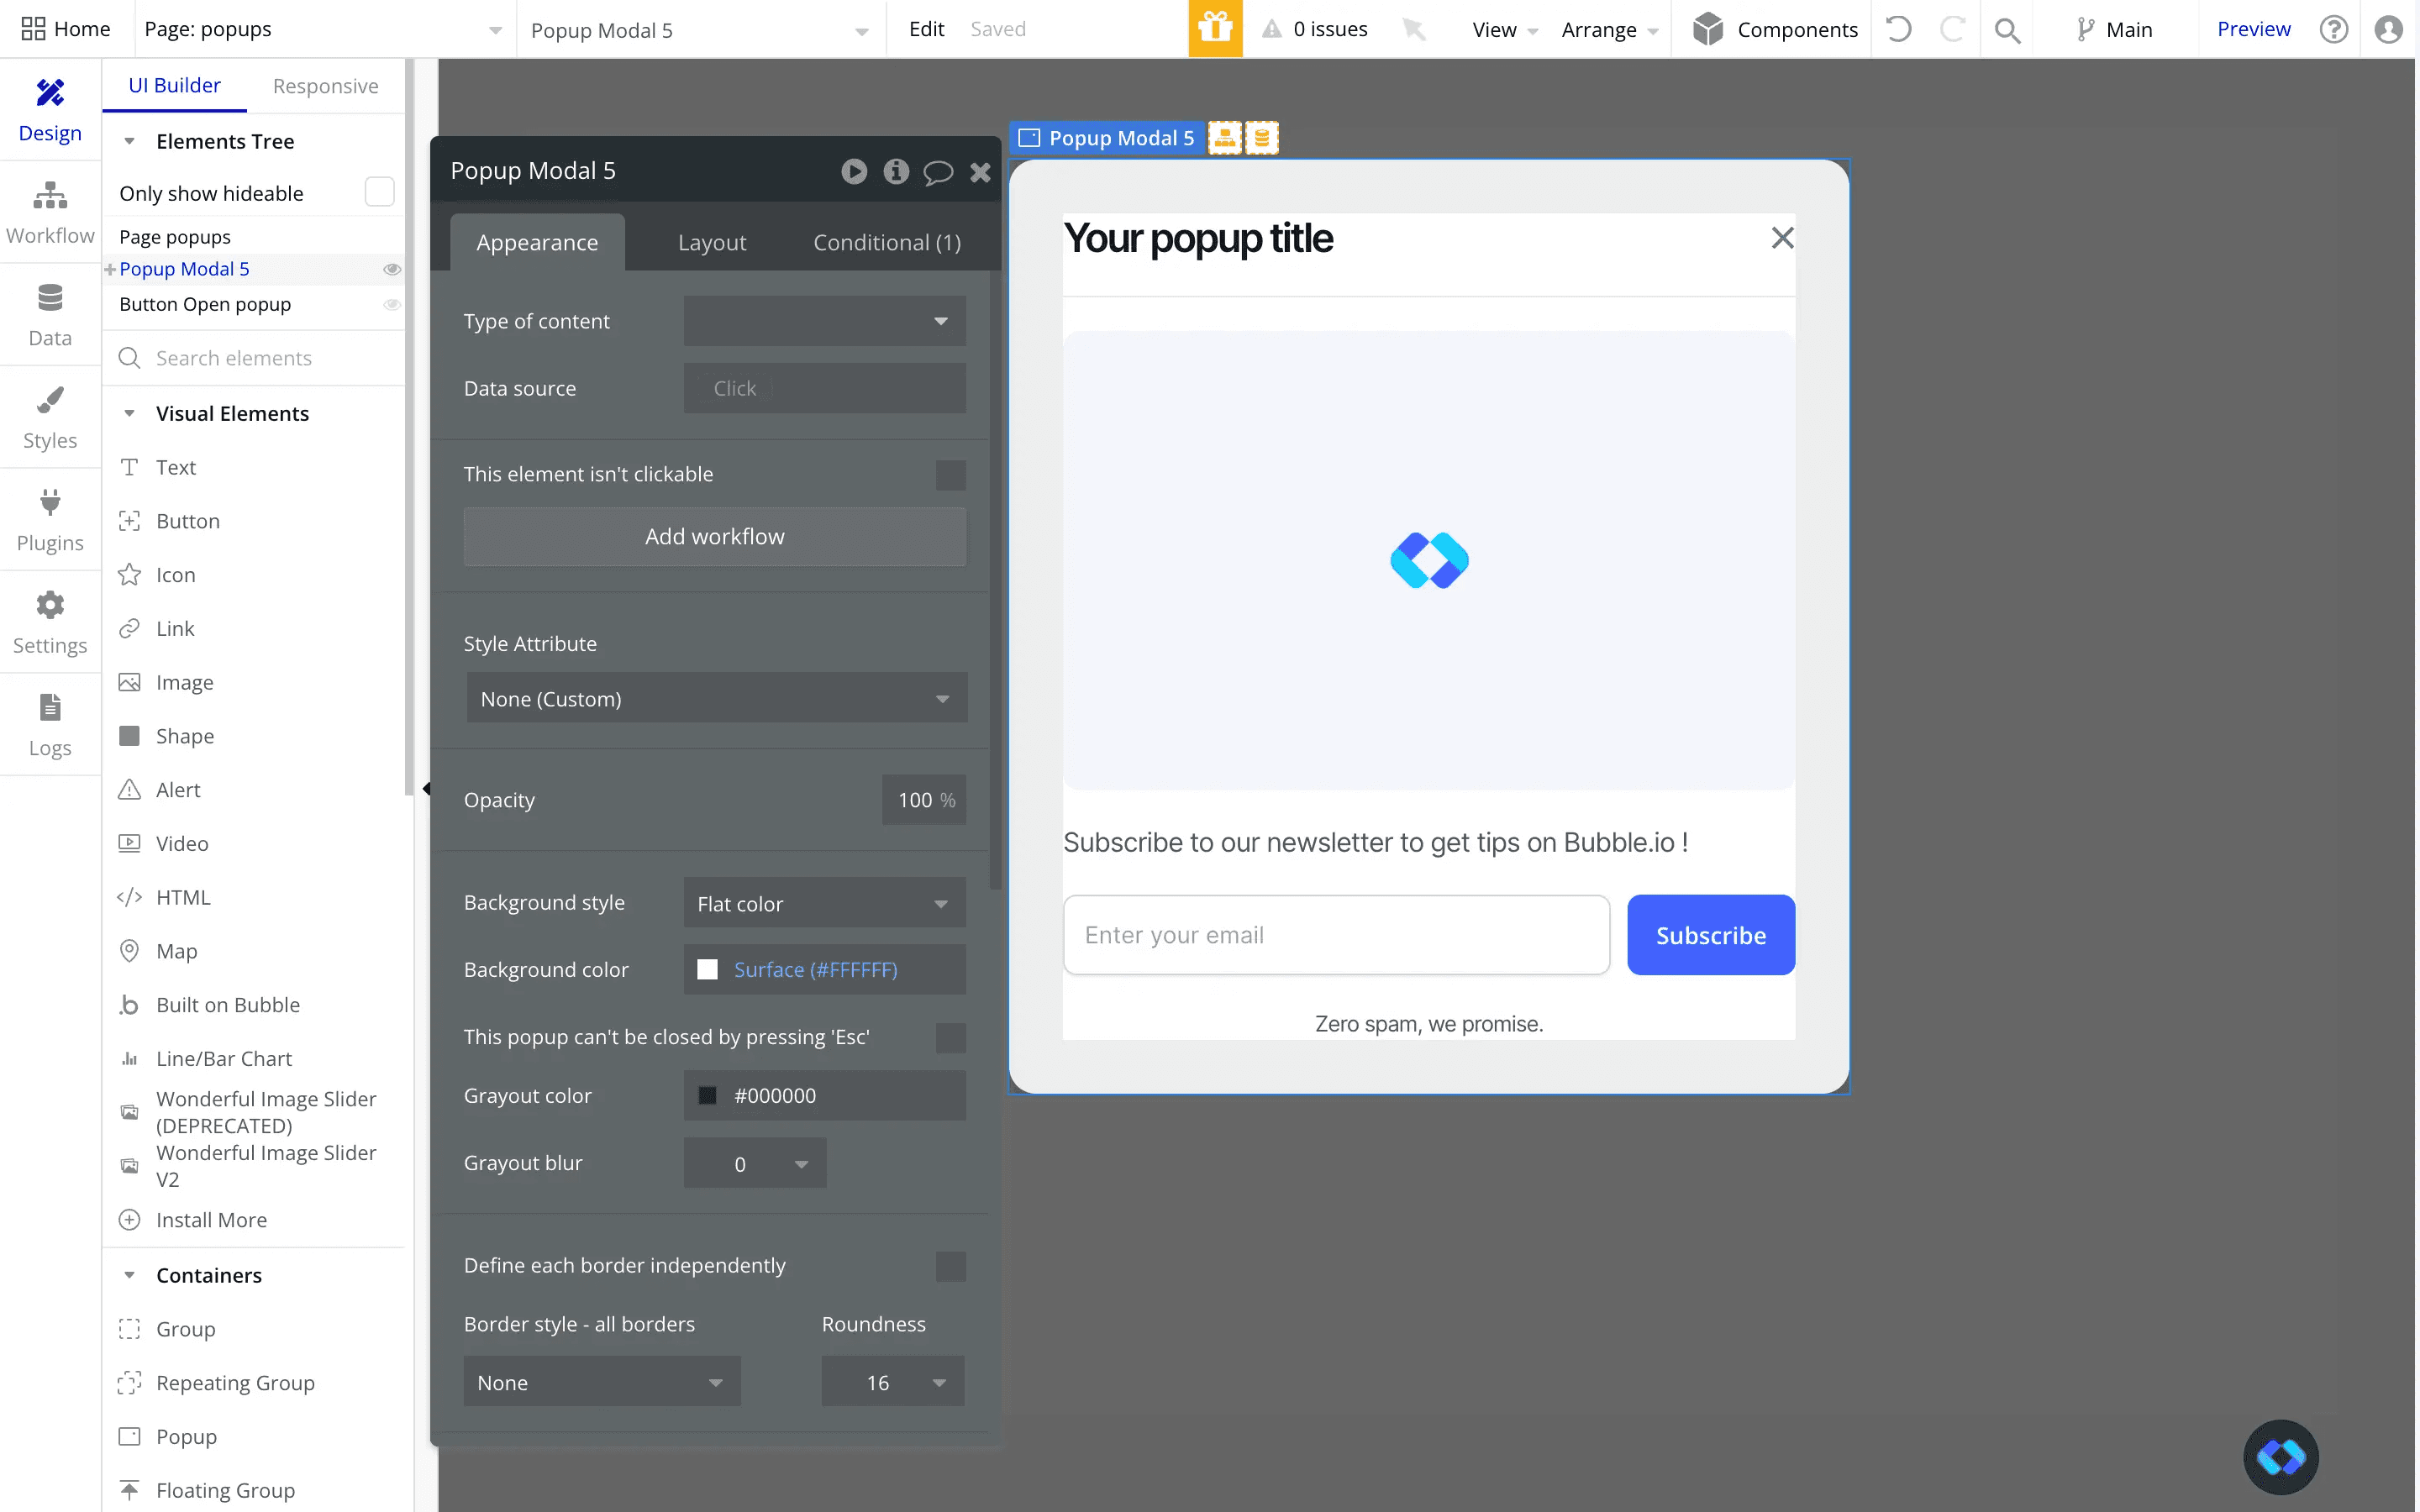The height and width of the screenshot is (1512, 2420).
Task: Click the Enter your email input field
Action: click(x=1335, y=934)
